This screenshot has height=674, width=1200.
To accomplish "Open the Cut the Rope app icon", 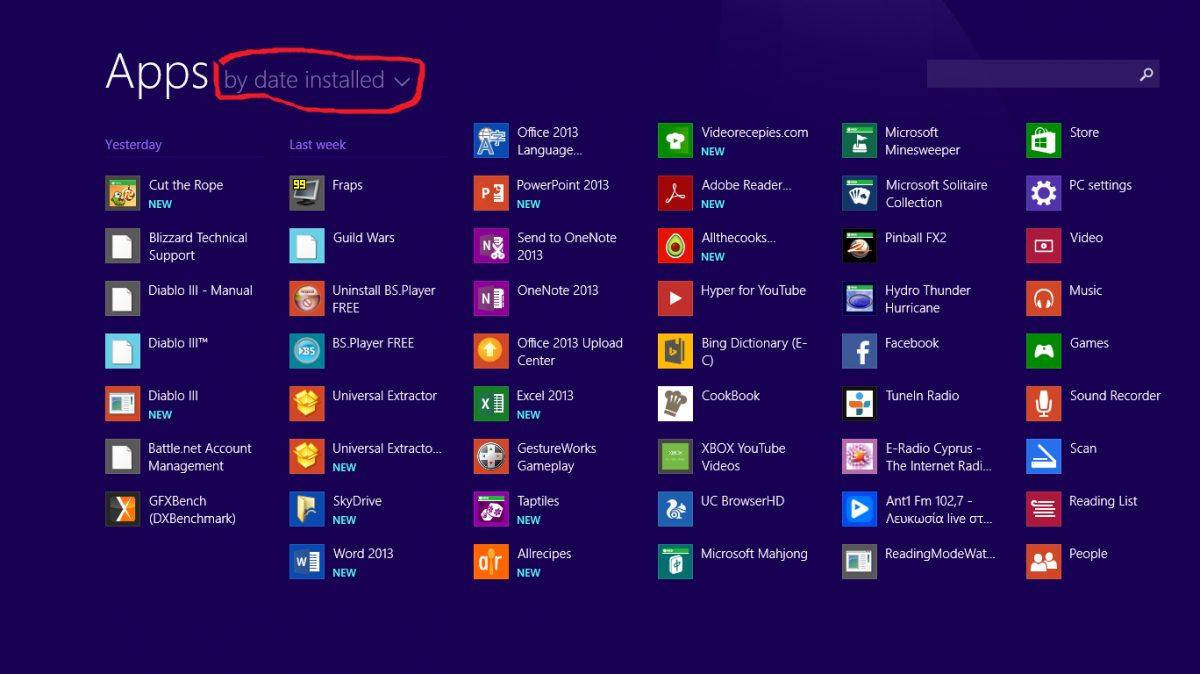I will [122, 193].
